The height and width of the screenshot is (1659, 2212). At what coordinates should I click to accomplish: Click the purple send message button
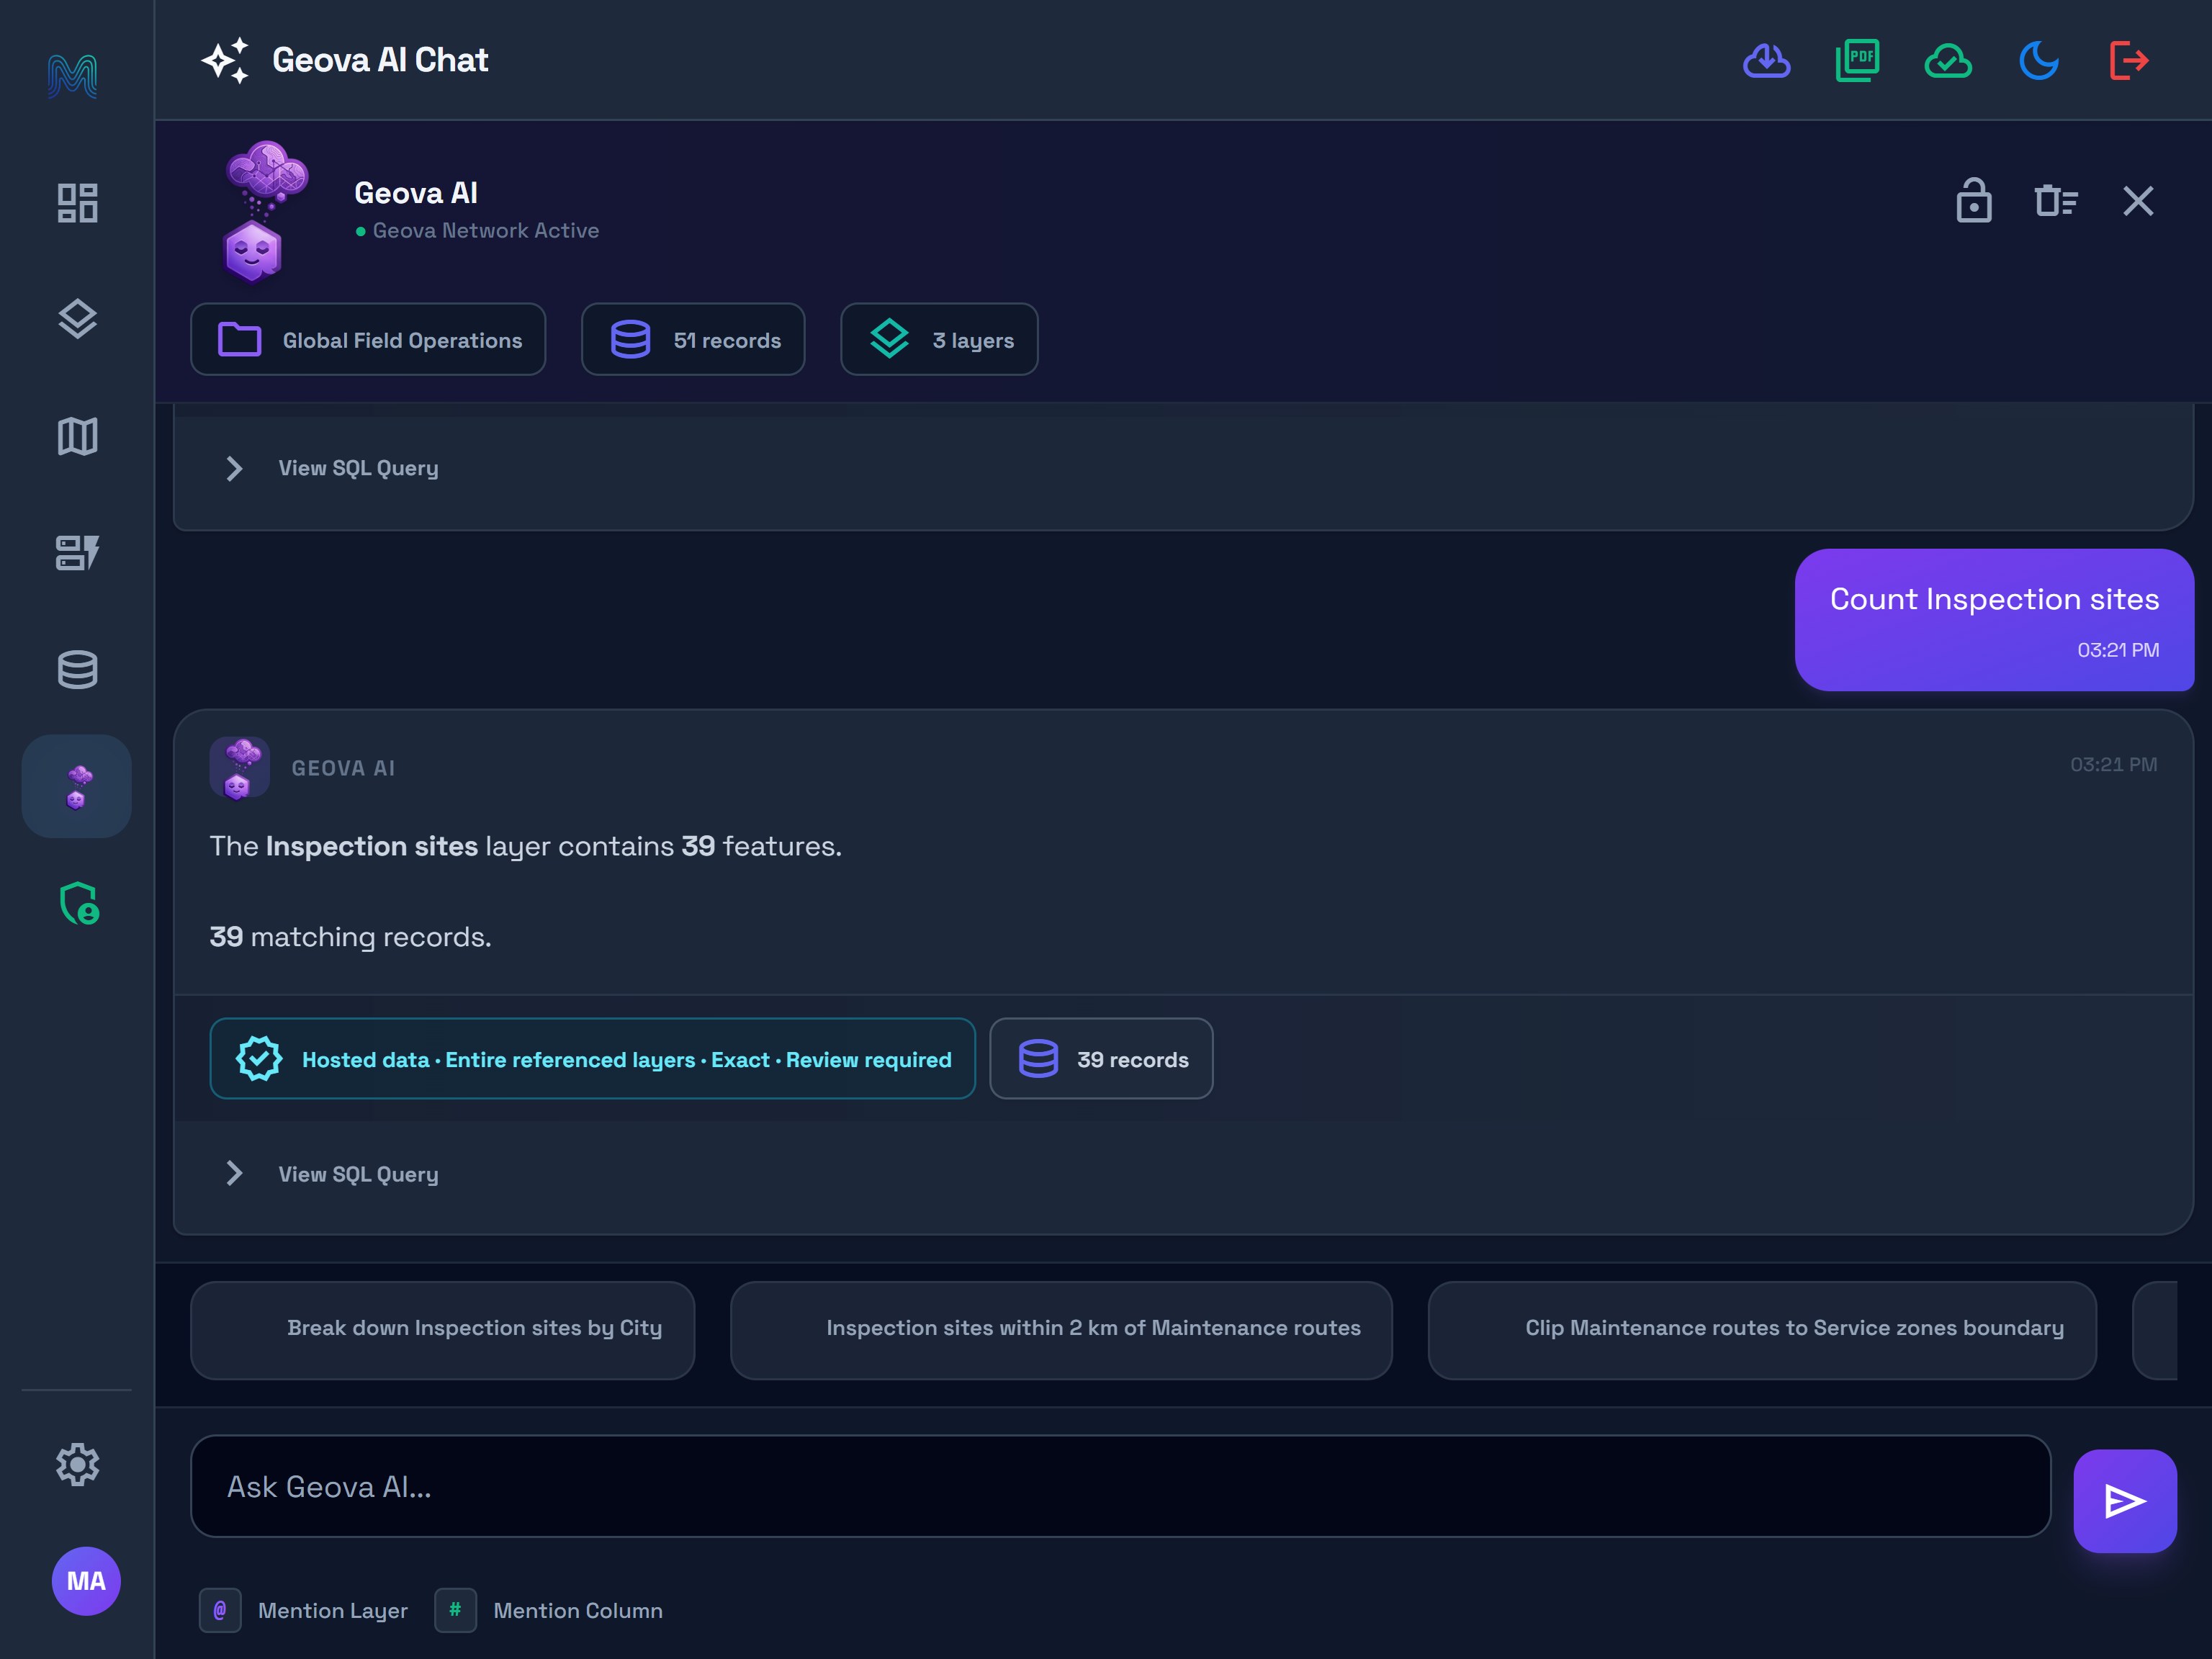pyautogui.click(x=2125, y=1501)
